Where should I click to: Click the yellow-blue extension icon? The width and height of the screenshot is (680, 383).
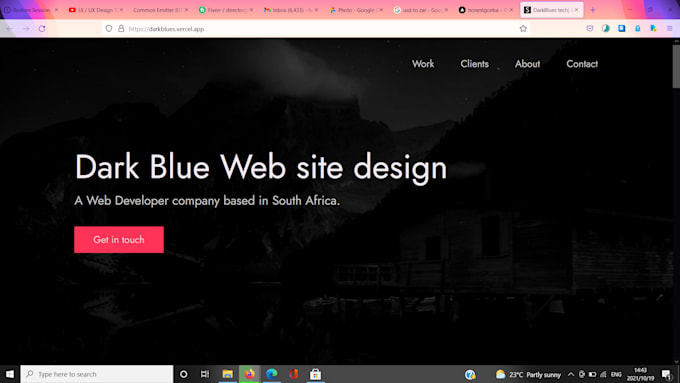[653, 29]
